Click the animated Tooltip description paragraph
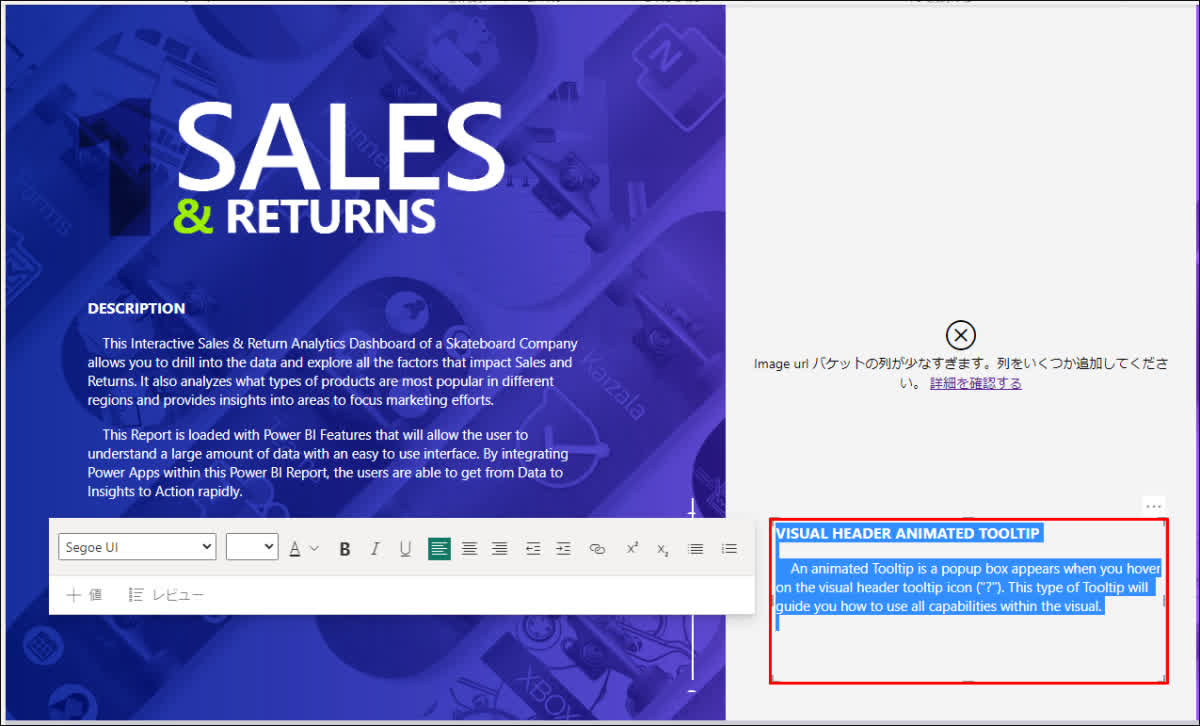 [968, 587]
